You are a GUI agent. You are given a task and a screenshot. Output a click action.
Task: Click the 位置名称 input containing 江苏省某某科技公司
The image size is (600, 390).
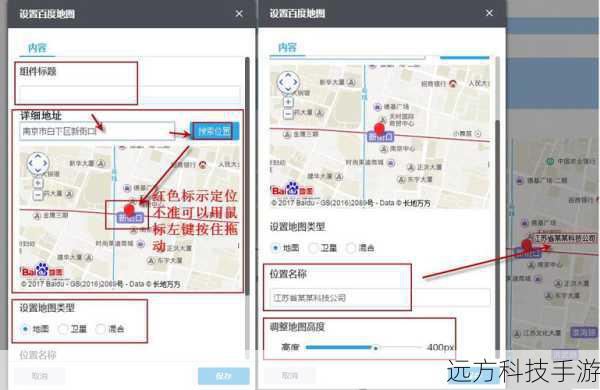381,297
